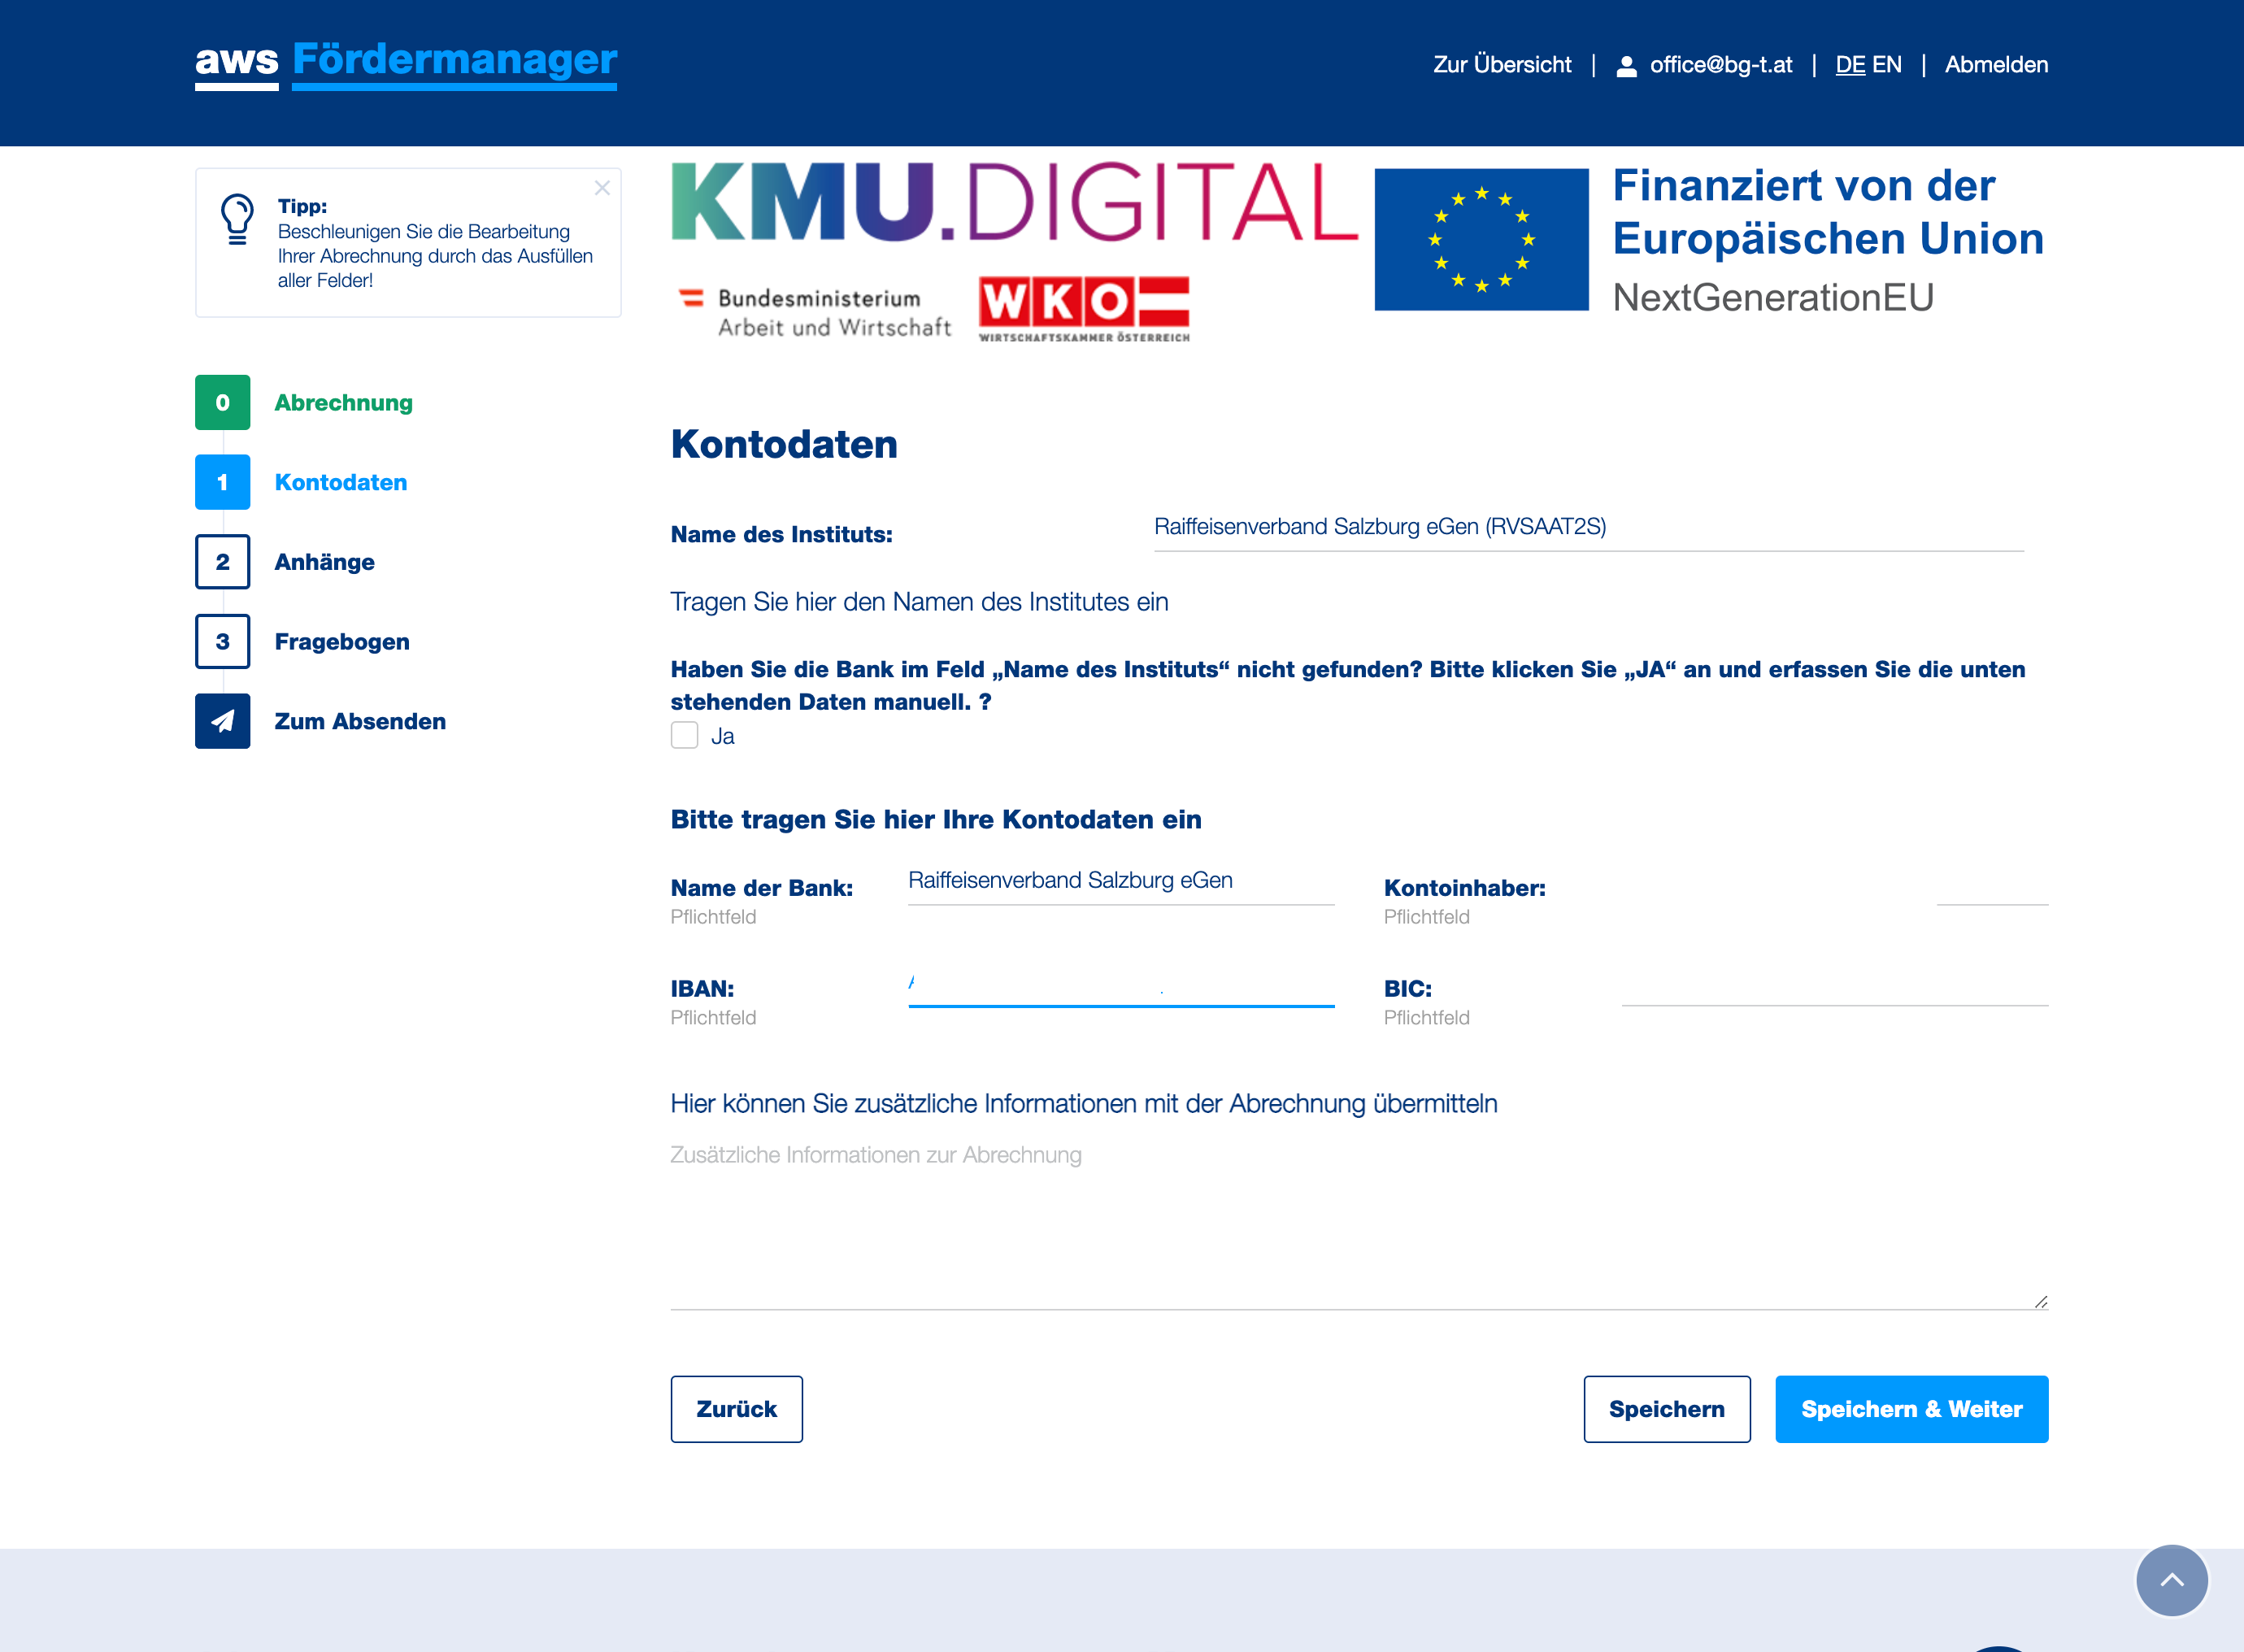The image size is (2244, 1652).
Task: Focus the Kontoinhaber field
Action: coord(1834,882)
